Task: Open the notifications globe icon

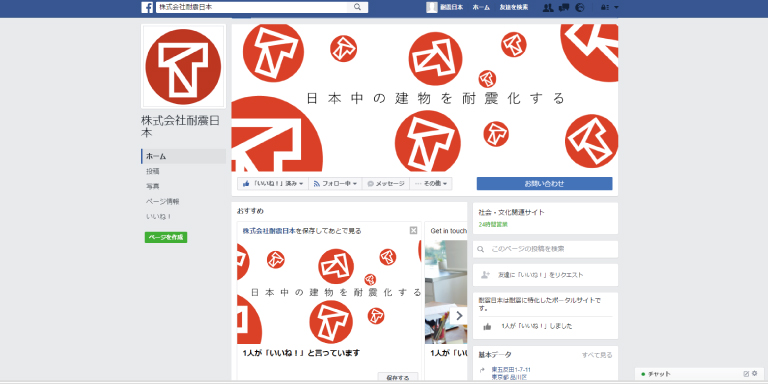Action: click(579, 7)
